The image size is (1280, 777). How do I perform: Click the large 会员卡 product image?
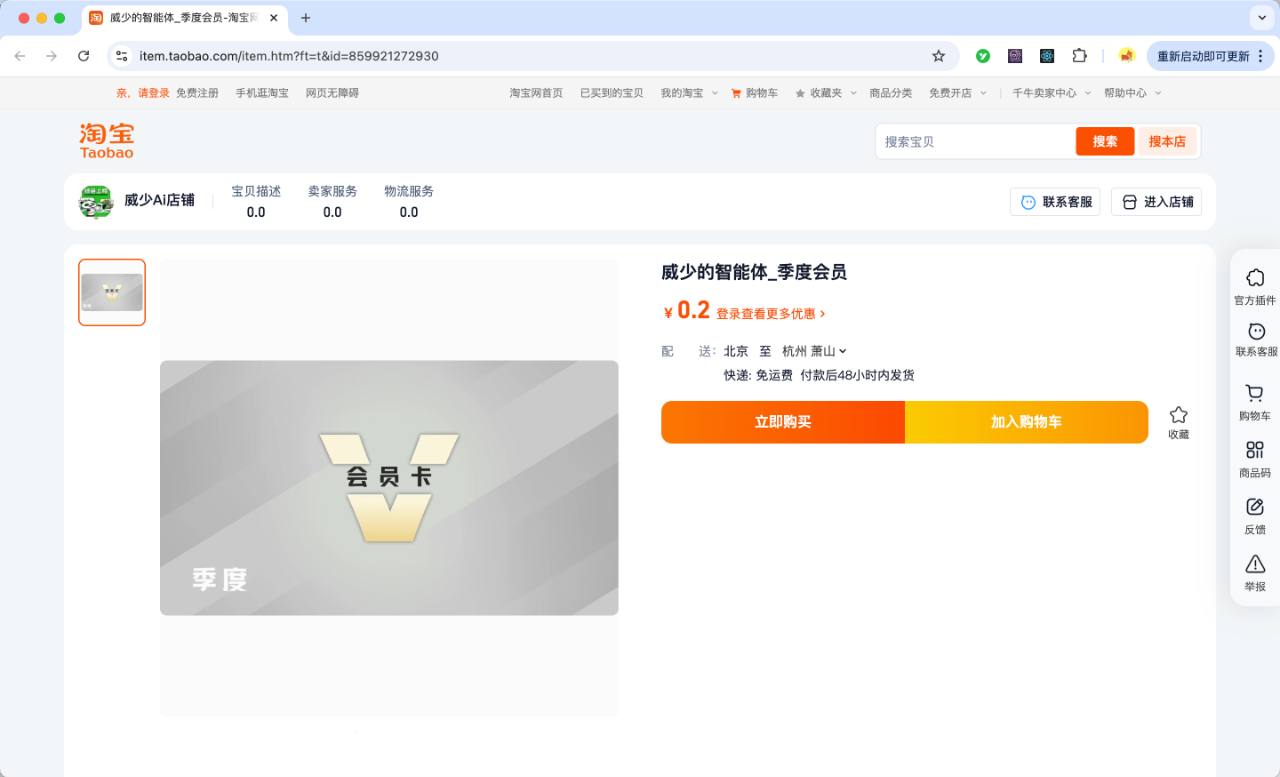[x=389, y=488]
